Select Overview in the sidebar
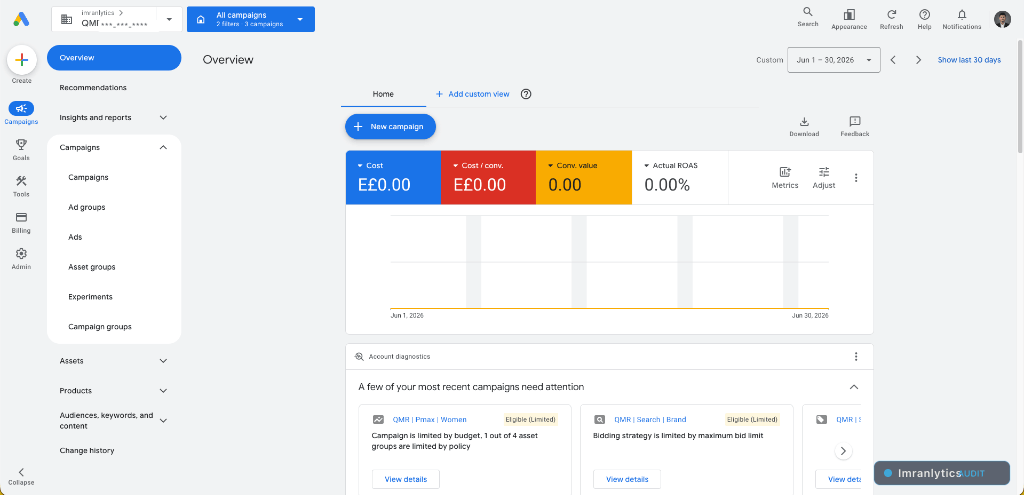This screenshot has height=495, width=1024. pos(114,57)
